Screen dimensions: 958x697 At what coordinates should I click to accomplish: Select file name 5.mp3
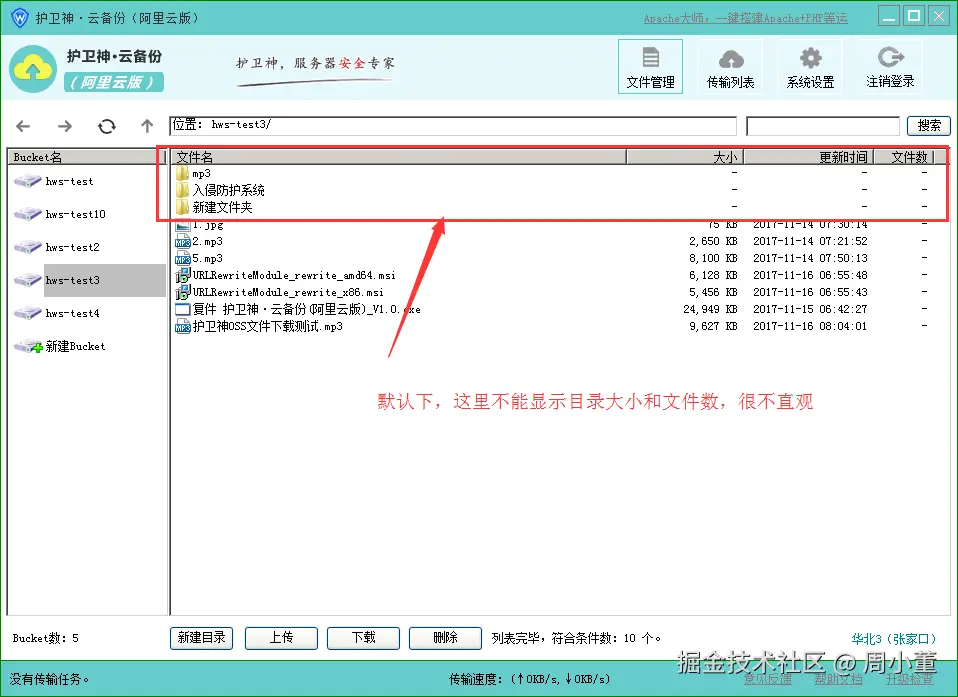pos(208,258)
